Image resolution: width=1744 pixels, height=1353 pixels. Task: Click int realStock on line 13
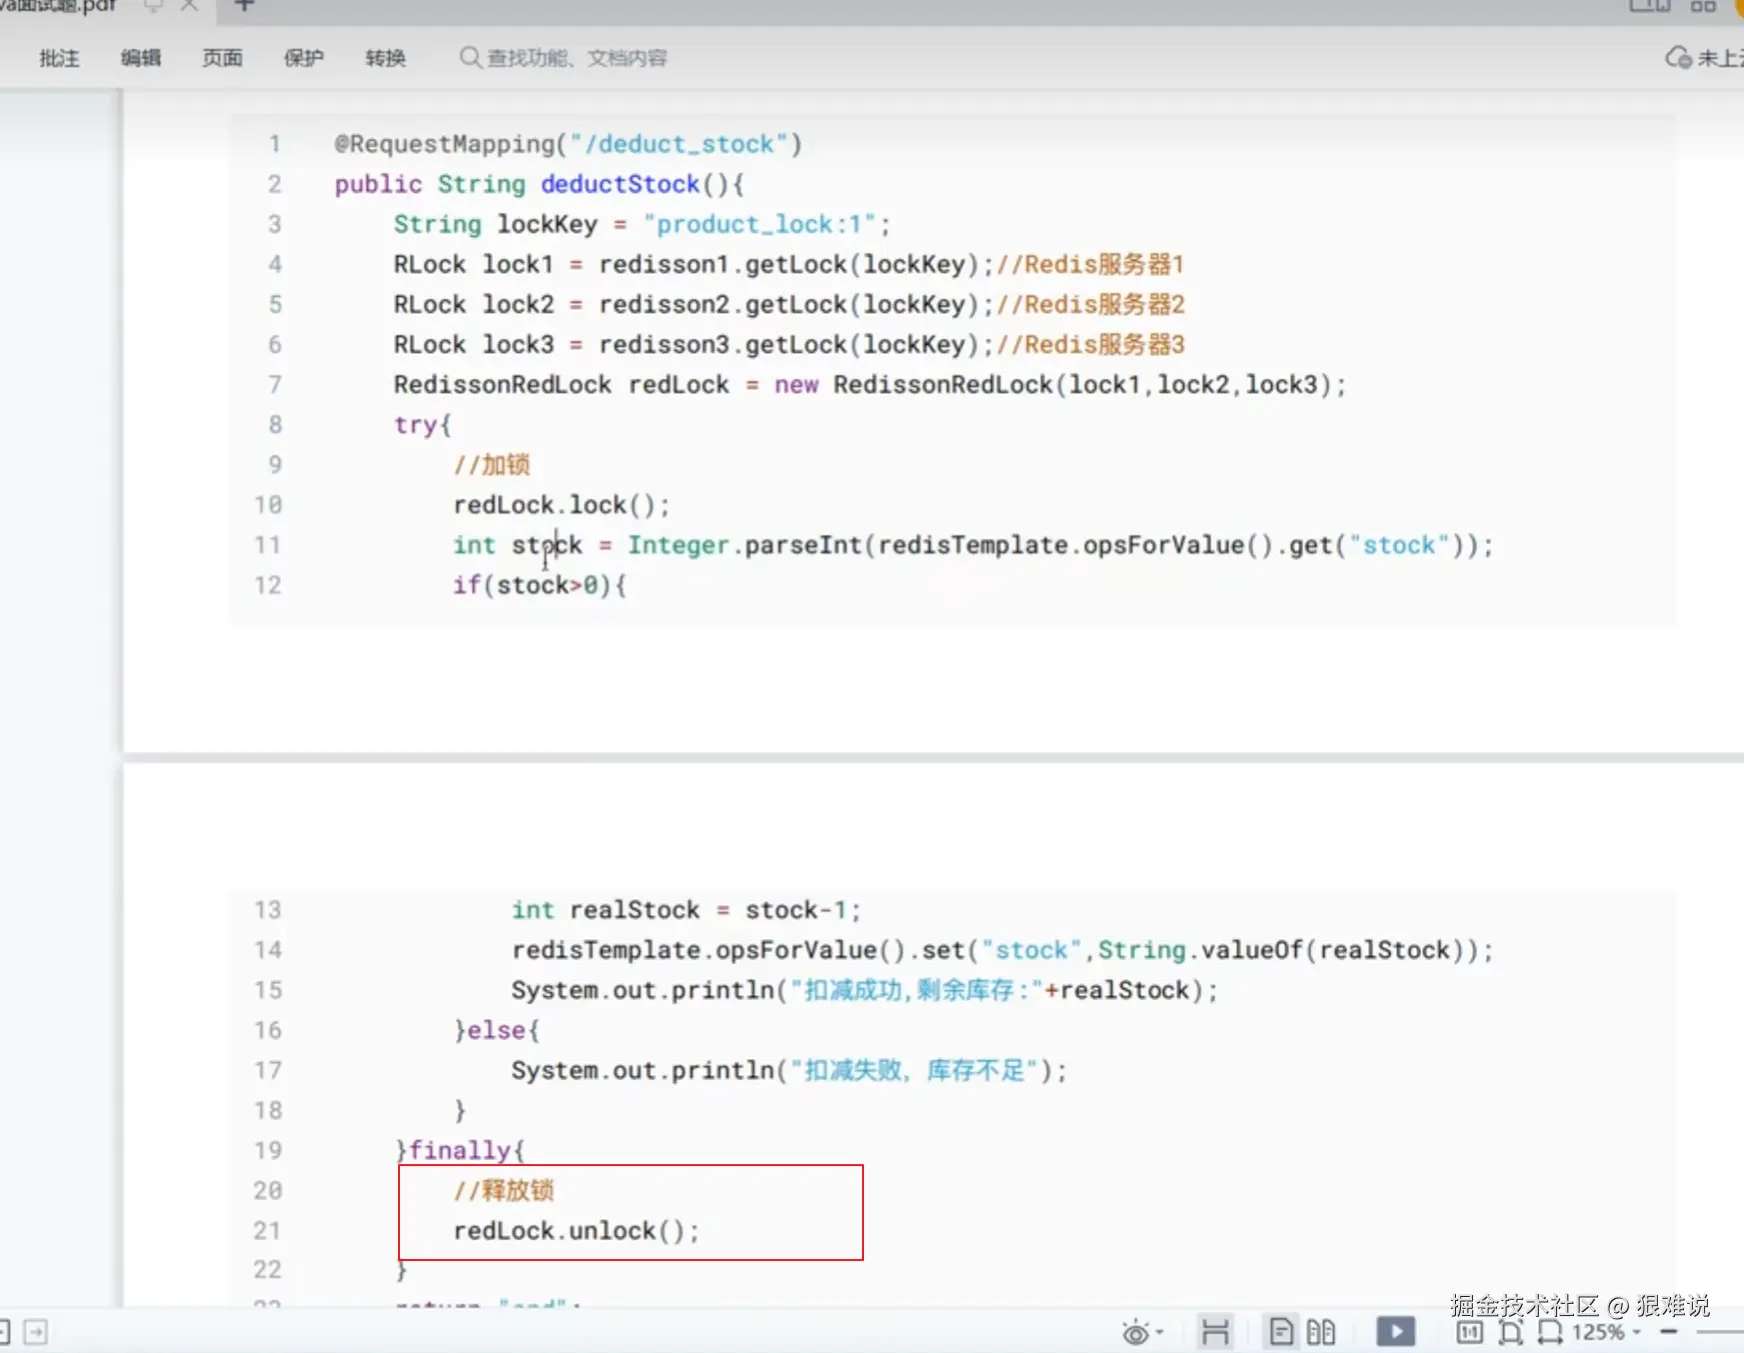coord(606,910)
